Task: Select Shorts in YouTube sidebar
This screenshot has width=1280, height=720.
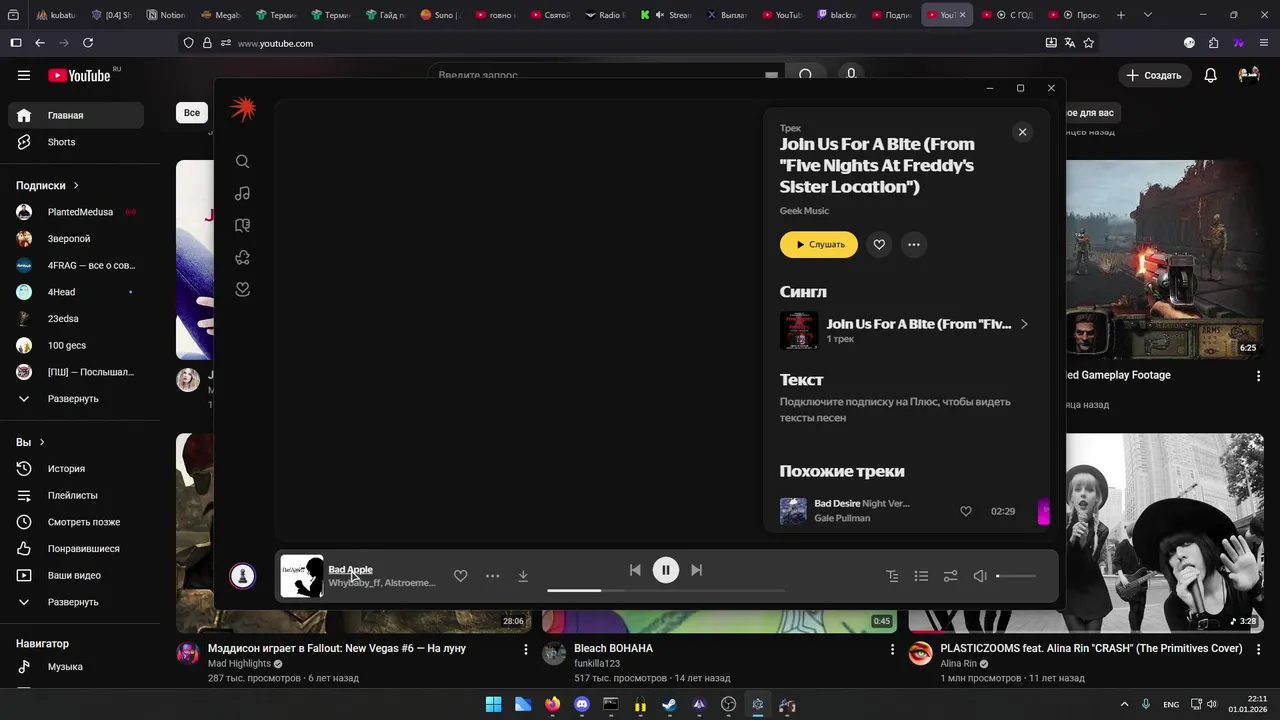Action: (76, 142)
